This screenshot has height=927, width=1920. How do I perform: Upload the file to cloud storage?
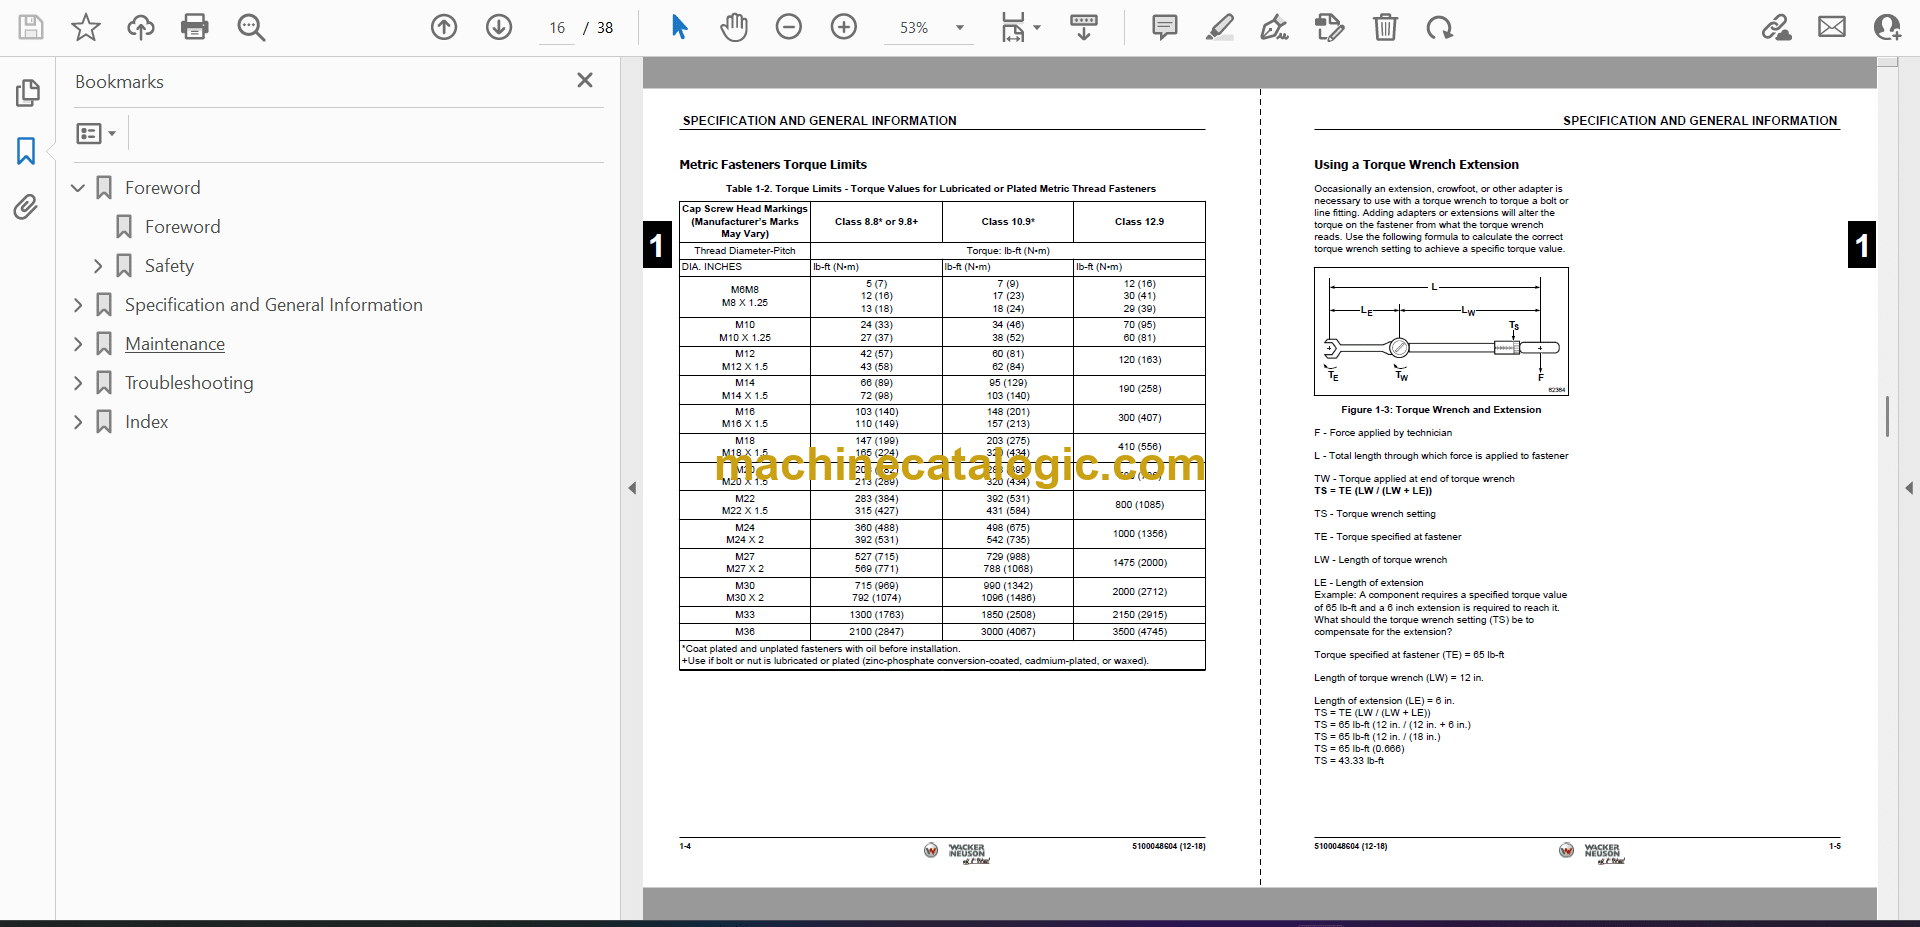point(141,27)
